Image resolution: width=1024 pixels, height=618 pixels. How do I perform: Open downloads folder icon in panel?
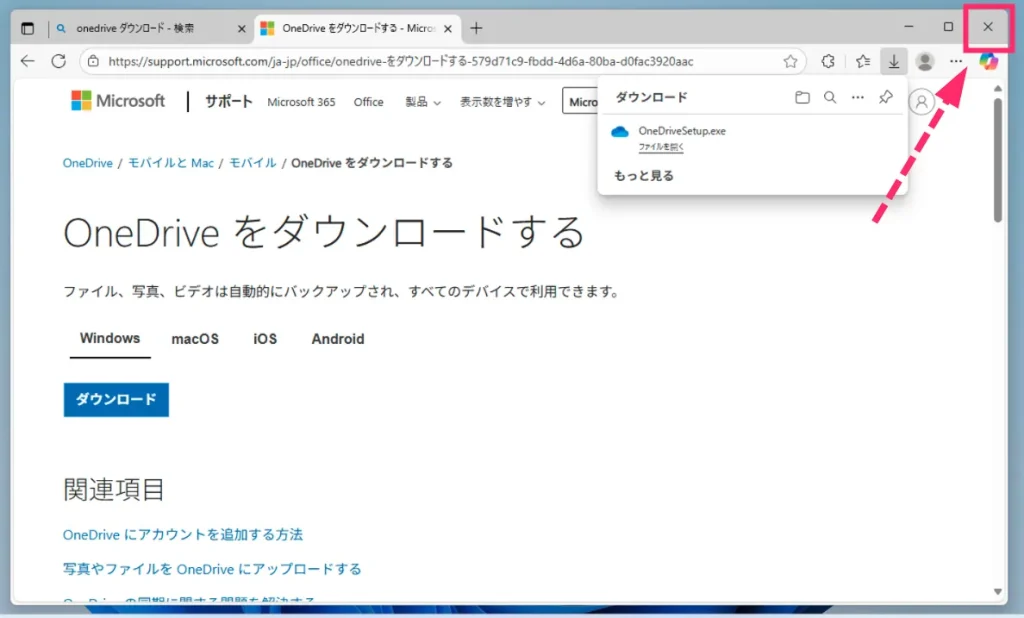click(x=803, y=97)
